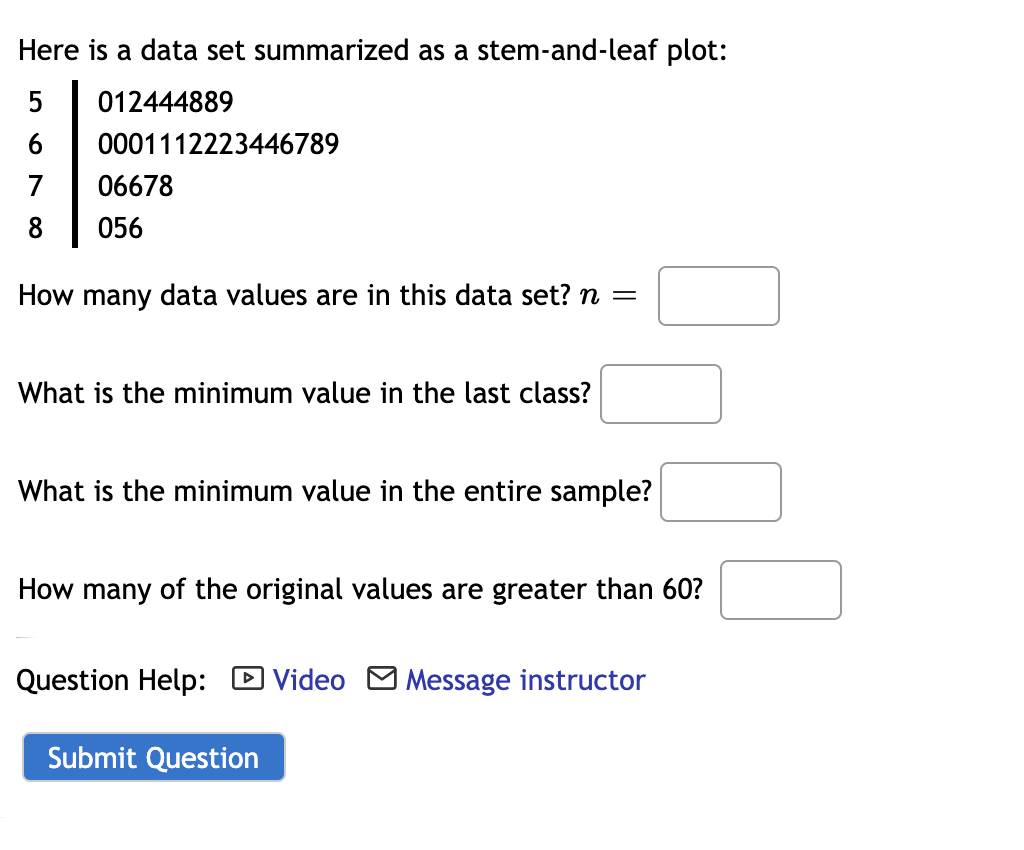Click the question asking how many data values

[x=300, y=295]
